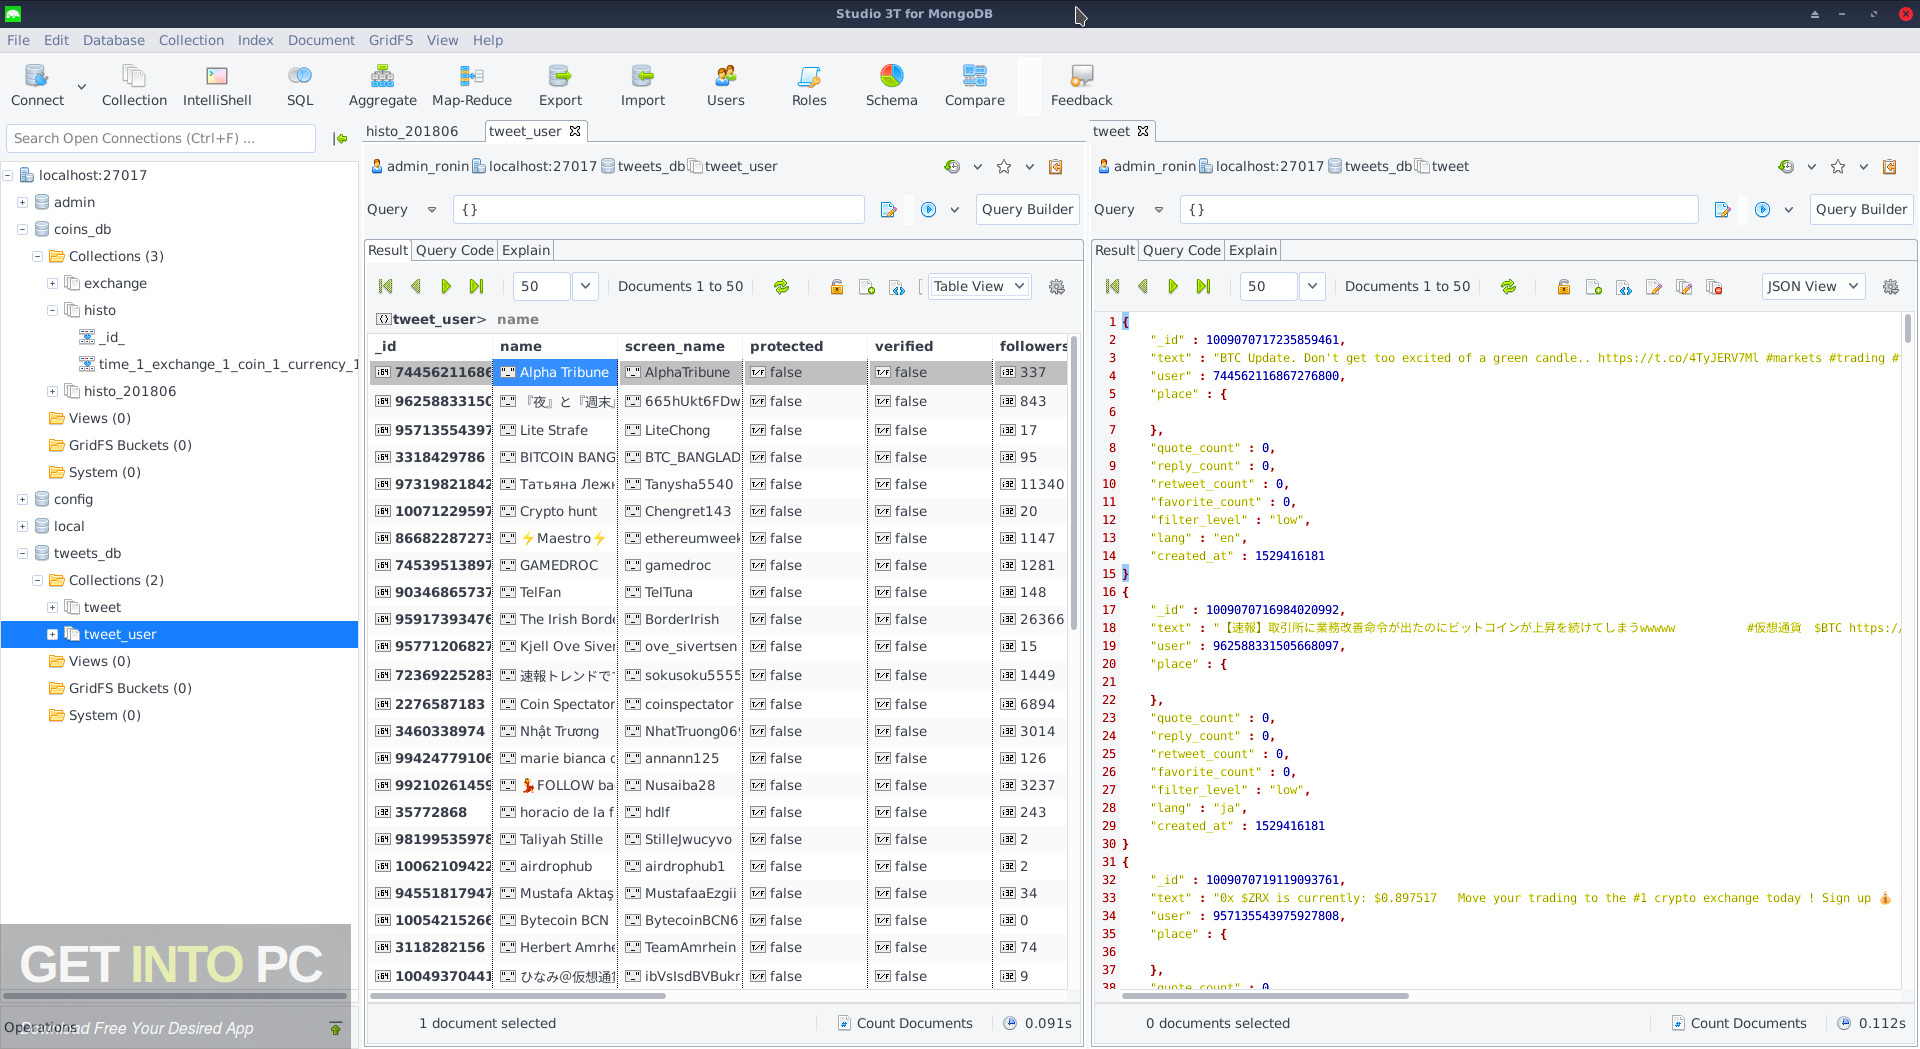Open the GridFS menu
The width and height of the screenshot is (1920, 1049).
coord(391,40)
